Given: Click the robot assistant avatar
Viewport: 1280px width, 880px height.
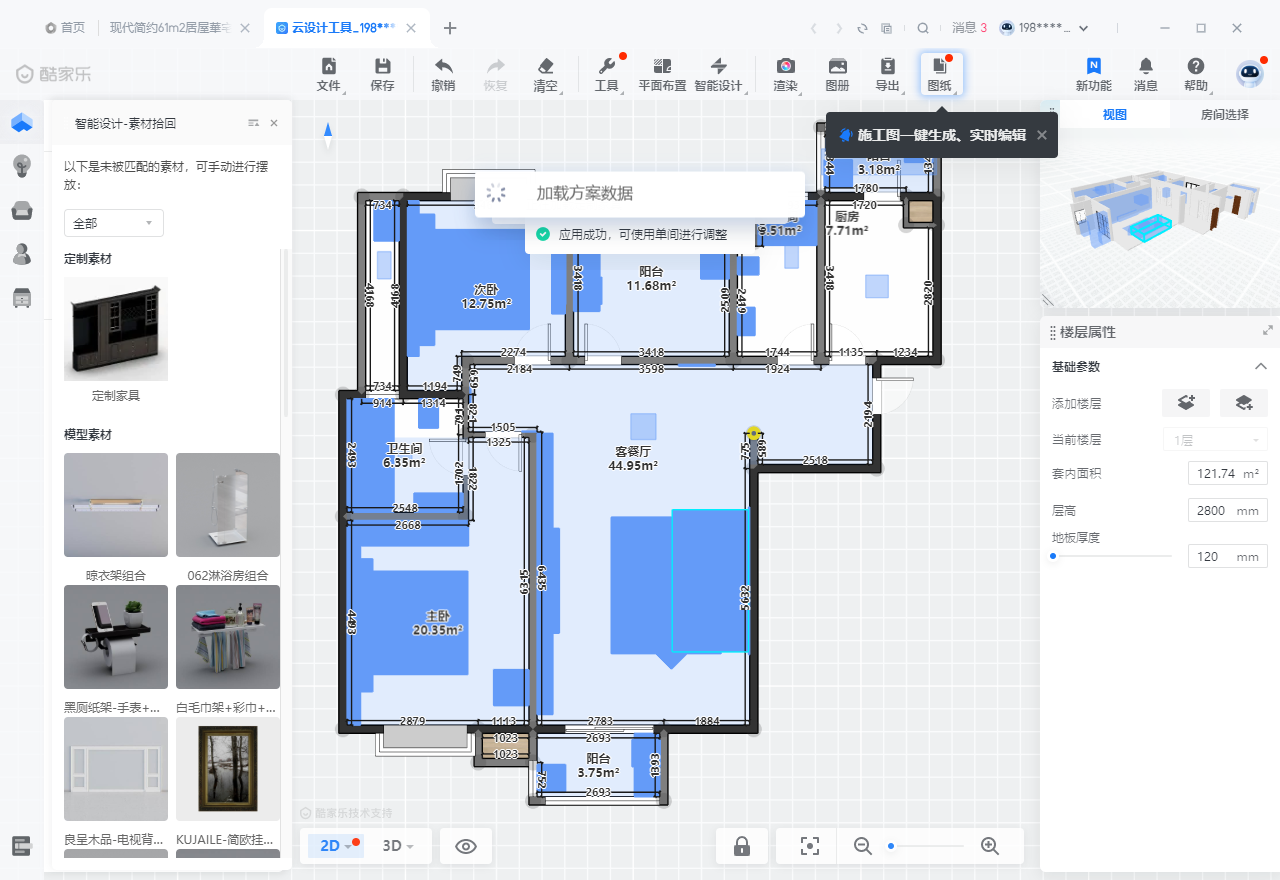Looking at the screenshot, I should click(x=1250, y=73).
